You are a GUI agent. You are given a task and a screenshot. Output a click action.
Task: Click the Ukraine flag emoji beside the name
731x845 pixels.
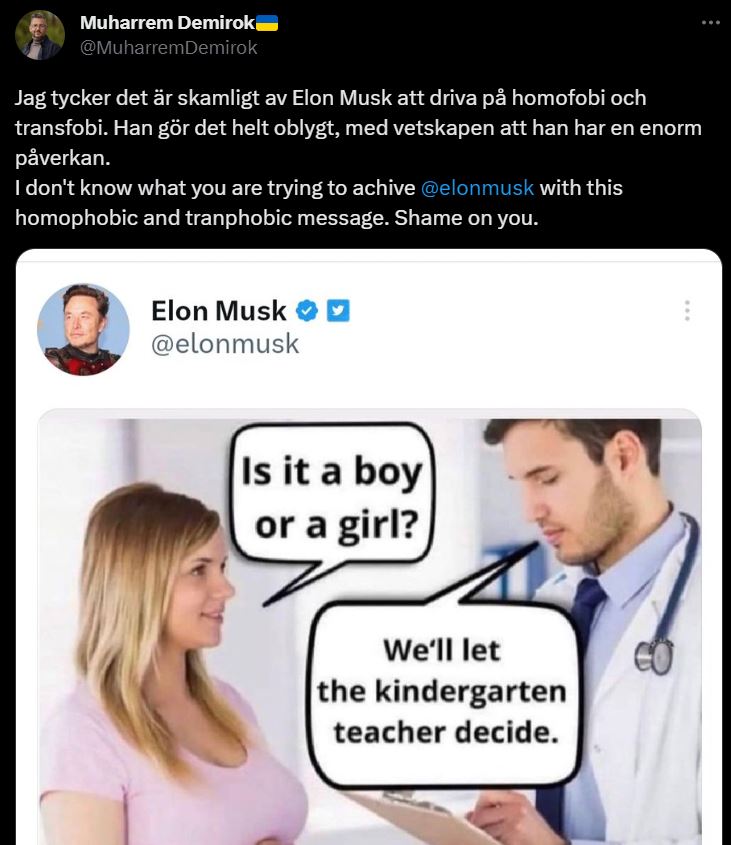[267, 23]
